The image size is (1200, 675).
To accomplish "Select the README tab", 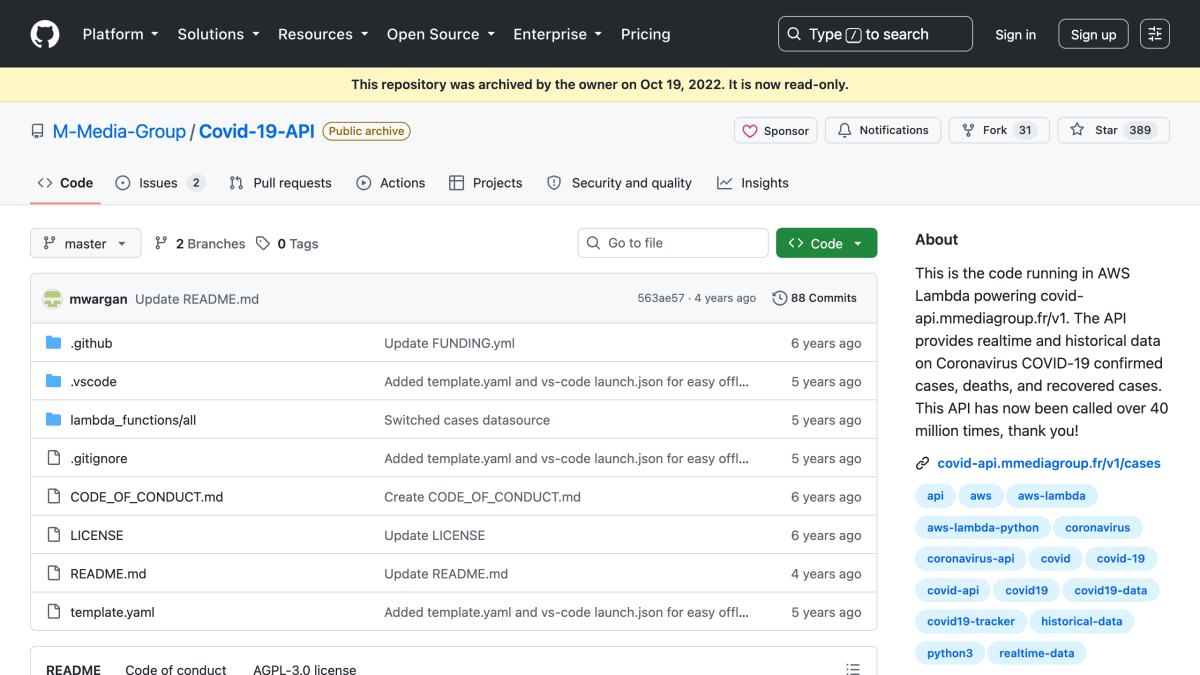I will (x=73, y=669).
